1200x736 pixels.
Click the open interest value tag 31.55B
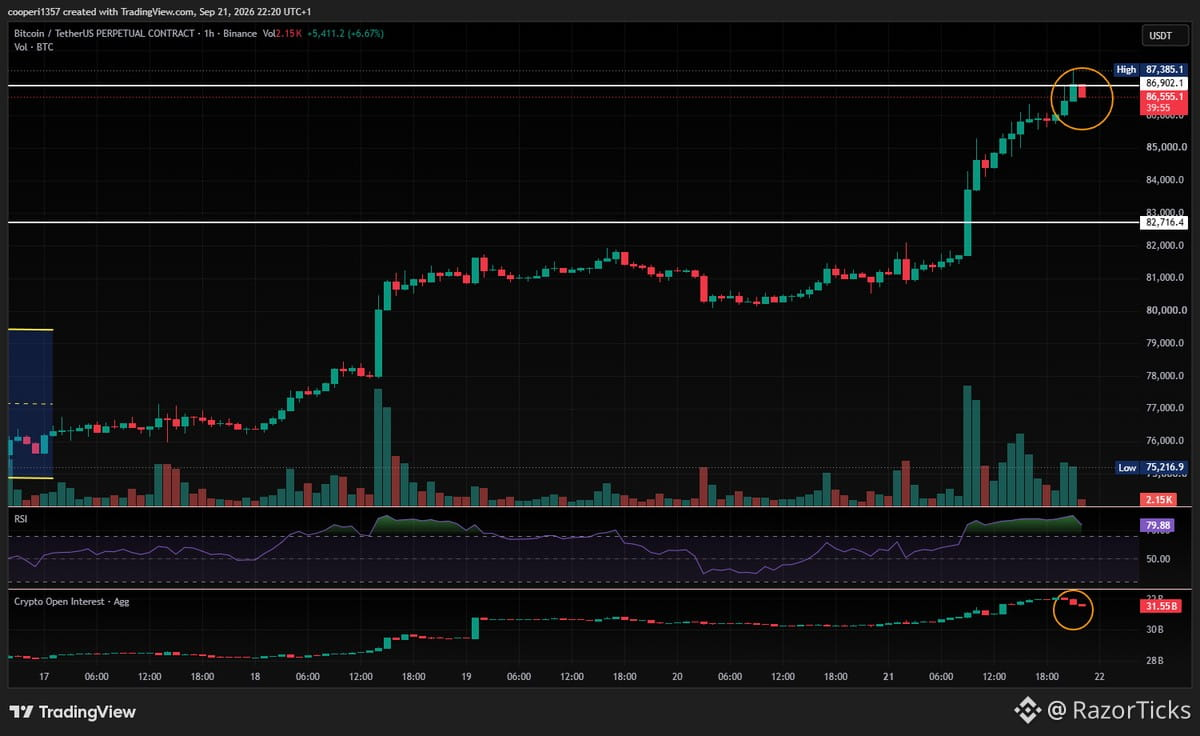click(x=1160, y=605)
